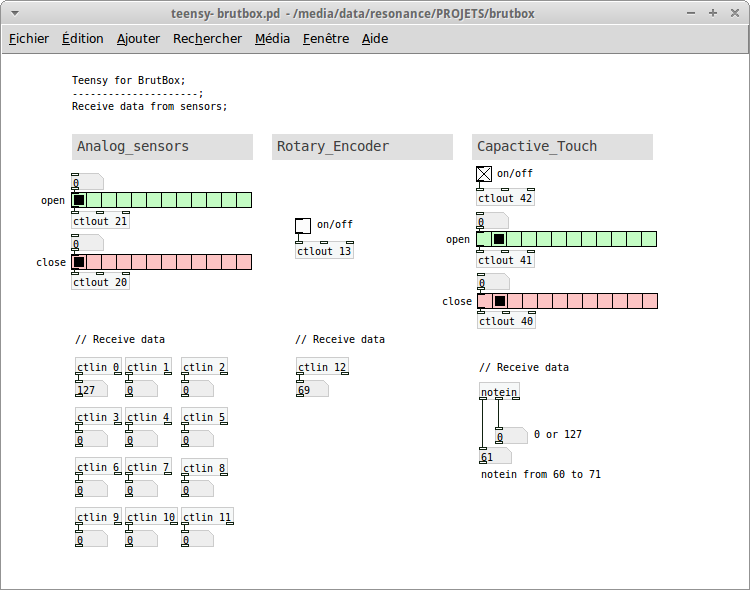750x590 pixels.
Task: Click 'Teensy for BrutBox;' comment
Action: (129, 80)
